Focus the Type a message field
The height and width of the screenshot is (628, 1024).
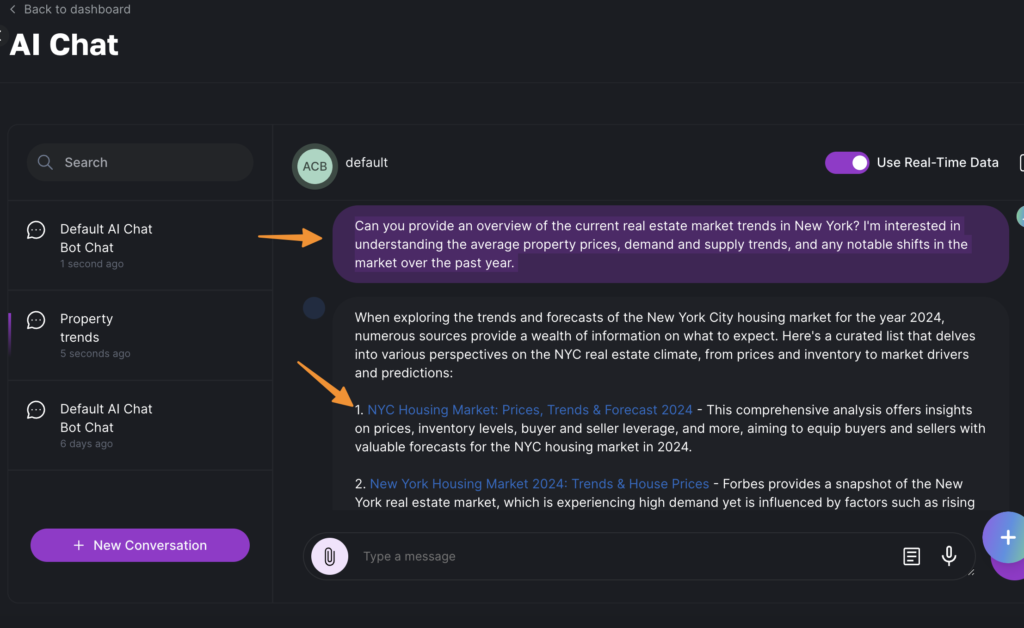[x=620, y=556]
